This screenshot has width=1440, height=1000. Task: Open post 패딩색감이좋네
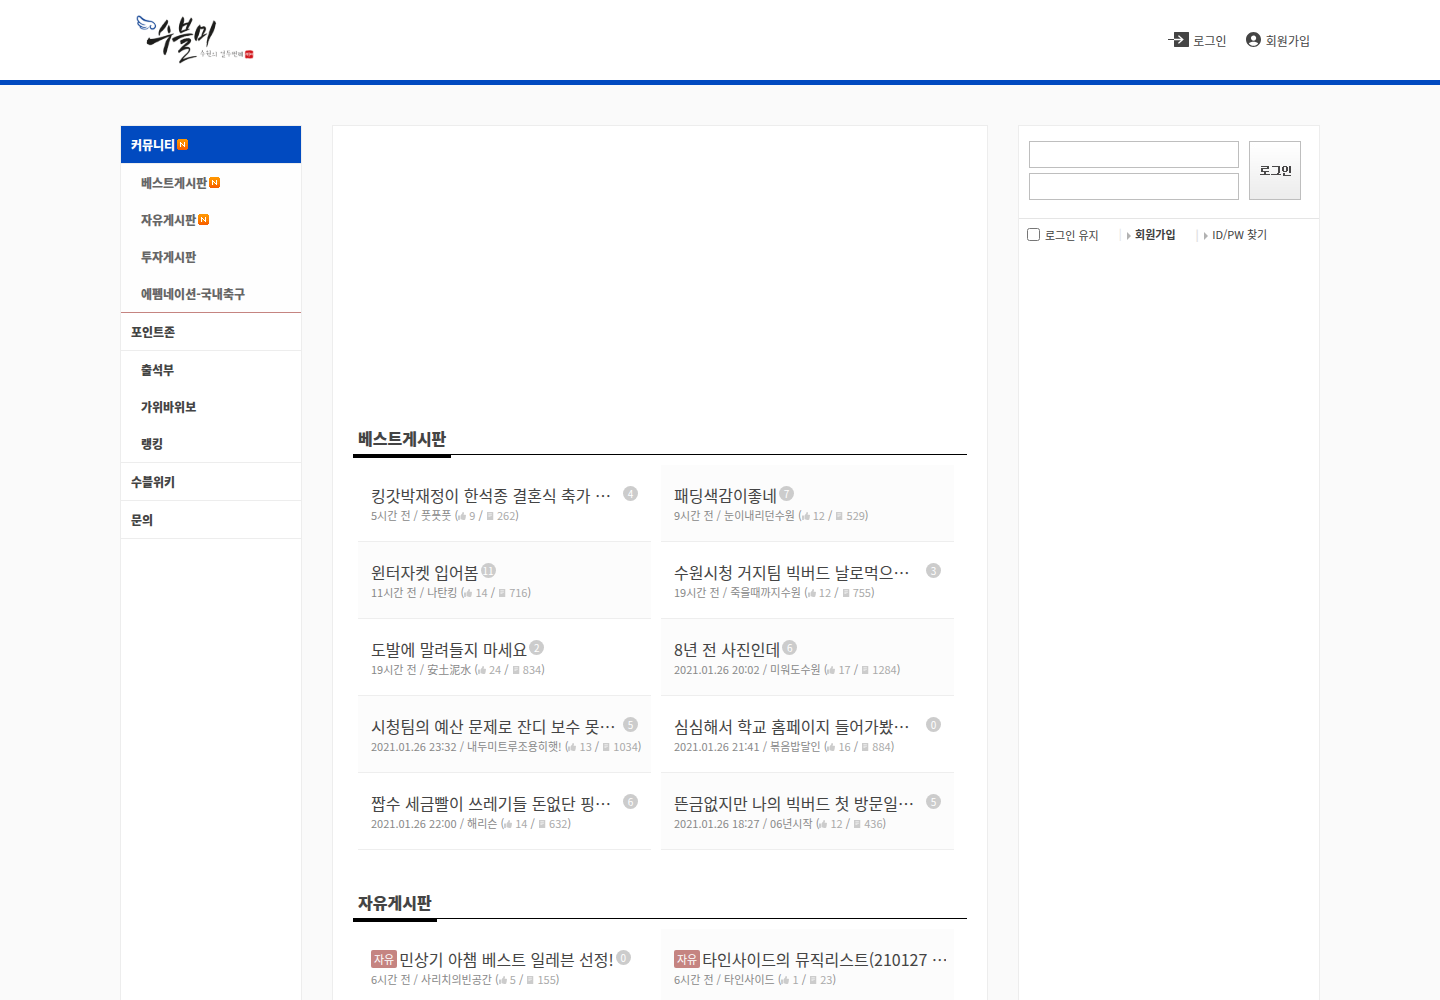[x=725, y=496]
